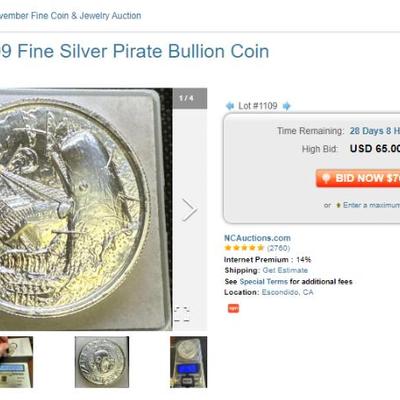400x400 pixels.
Task: Select the leftmost tester device thumbnail
Action: coord(16,362)
